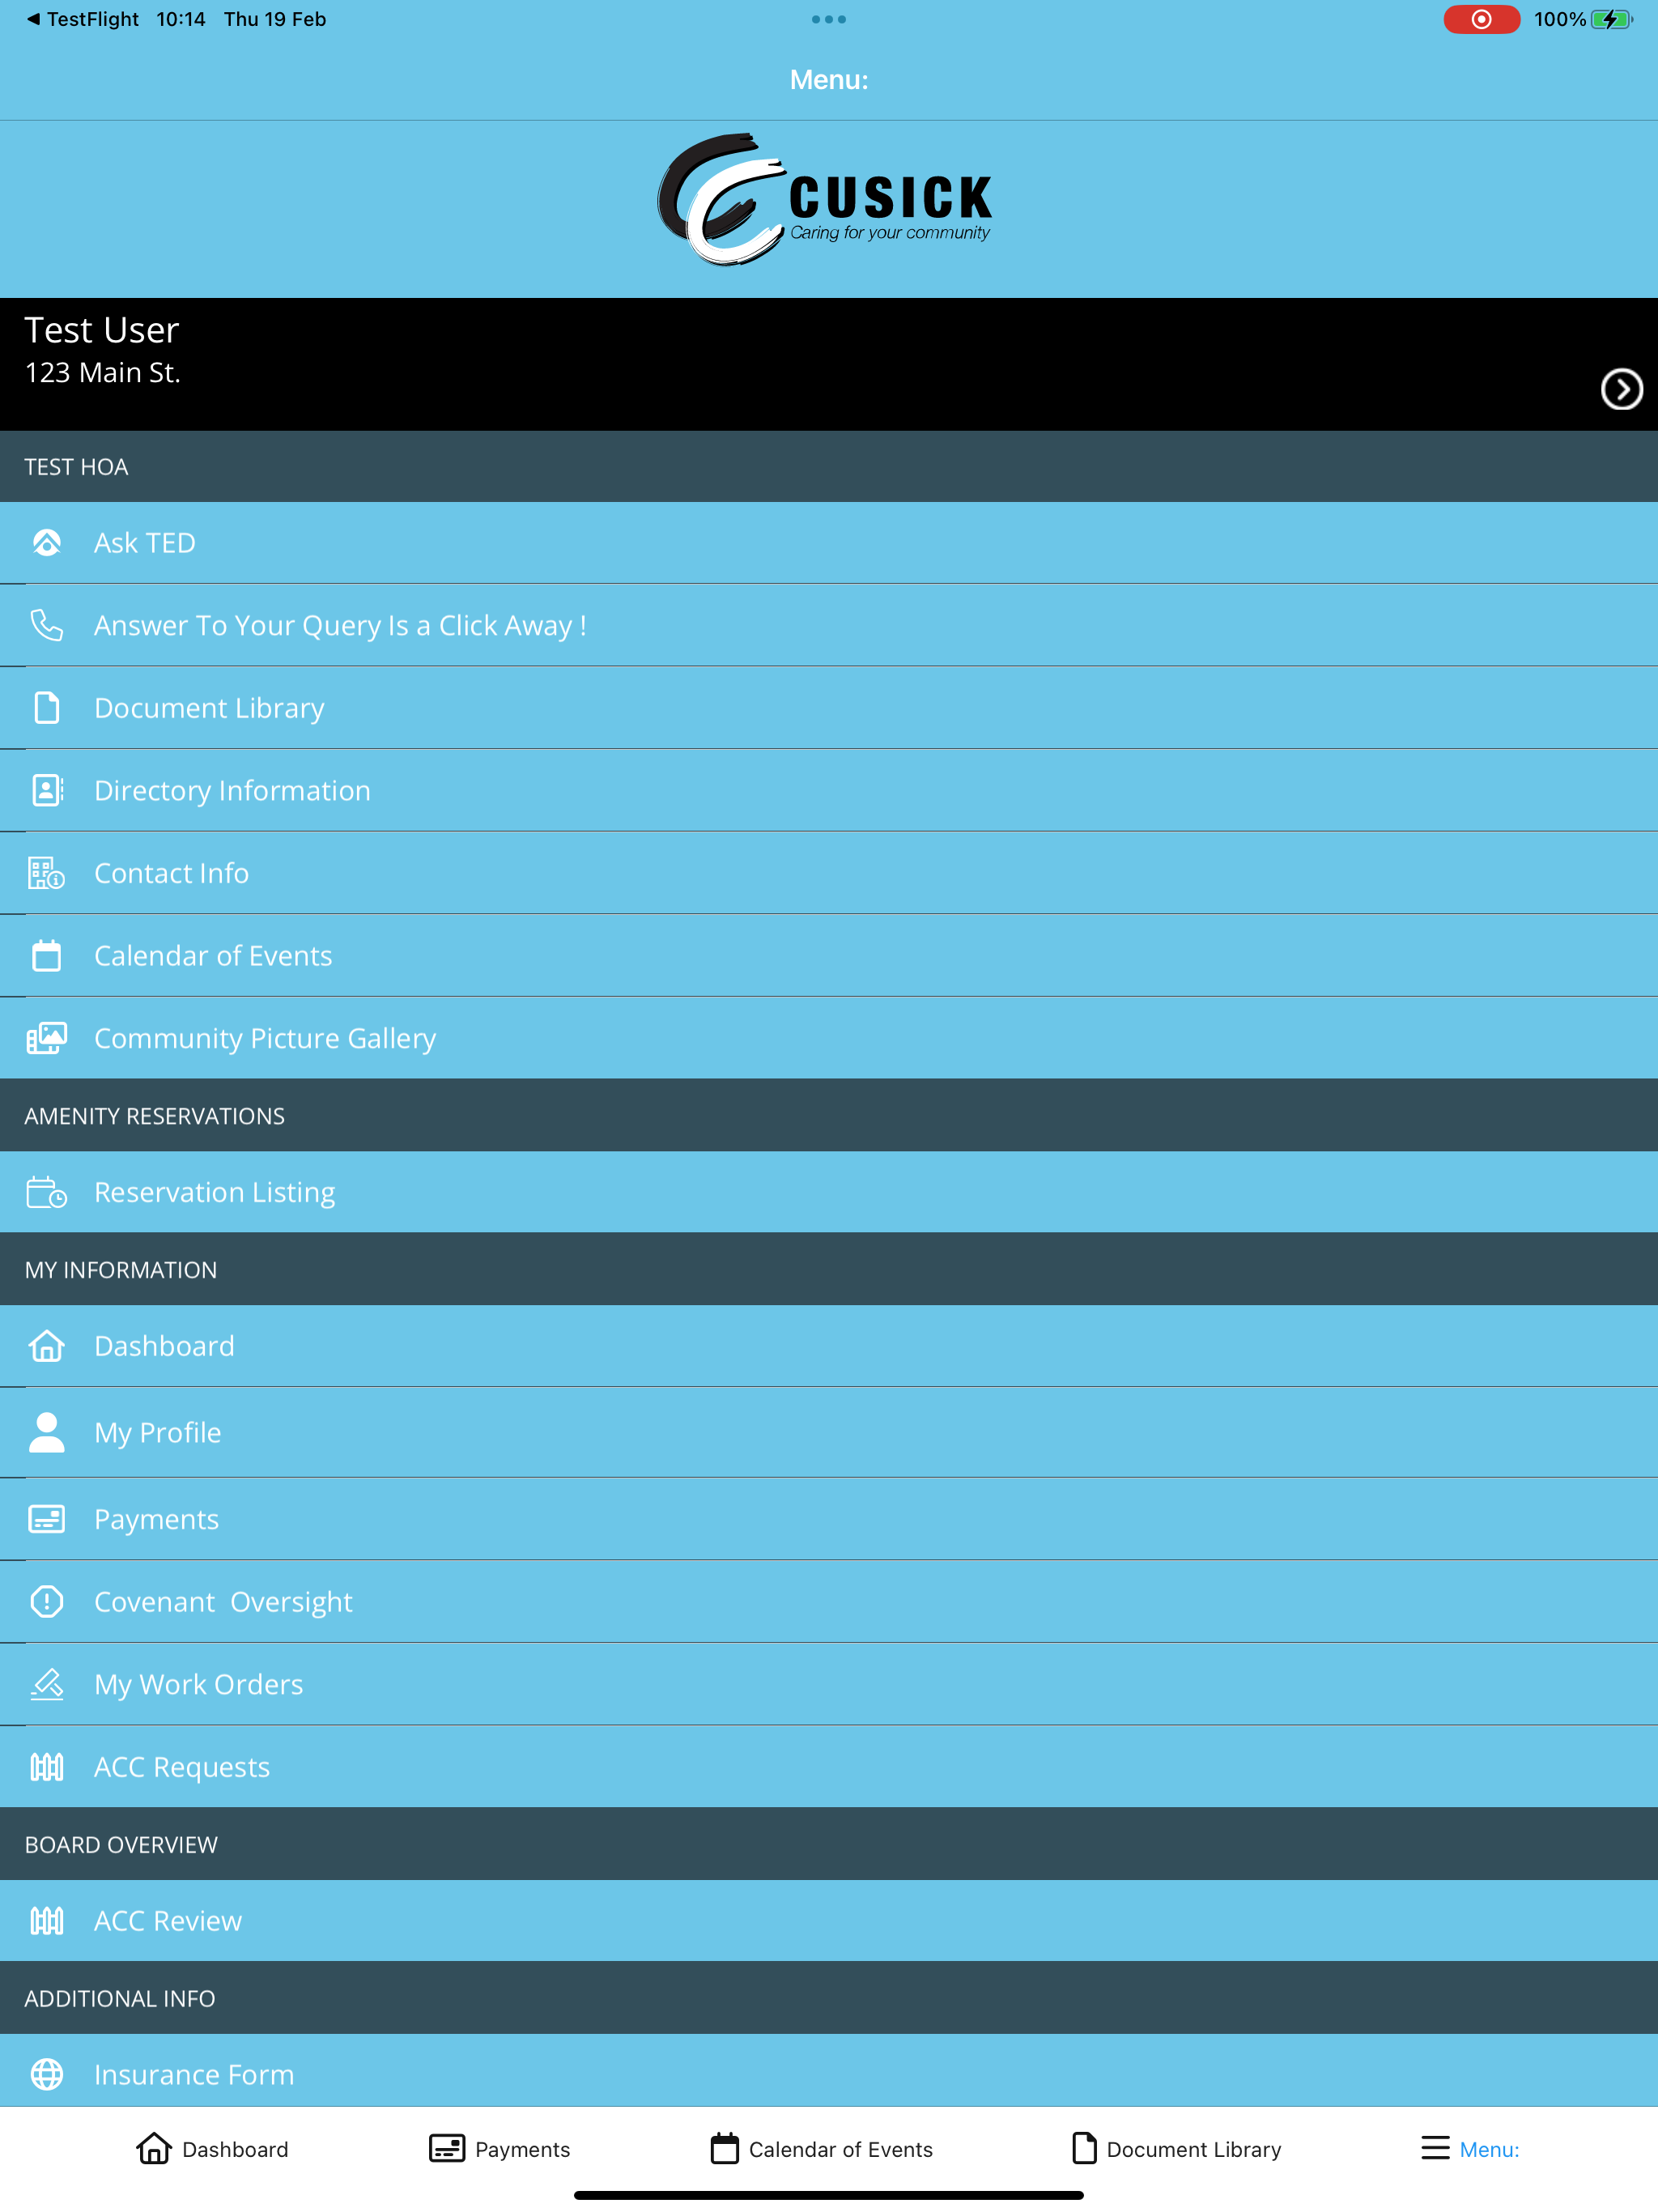Click the Covenant Oversight alert icon
The width and height of the screenshot is (1658, 2212).
point(47,1601)
